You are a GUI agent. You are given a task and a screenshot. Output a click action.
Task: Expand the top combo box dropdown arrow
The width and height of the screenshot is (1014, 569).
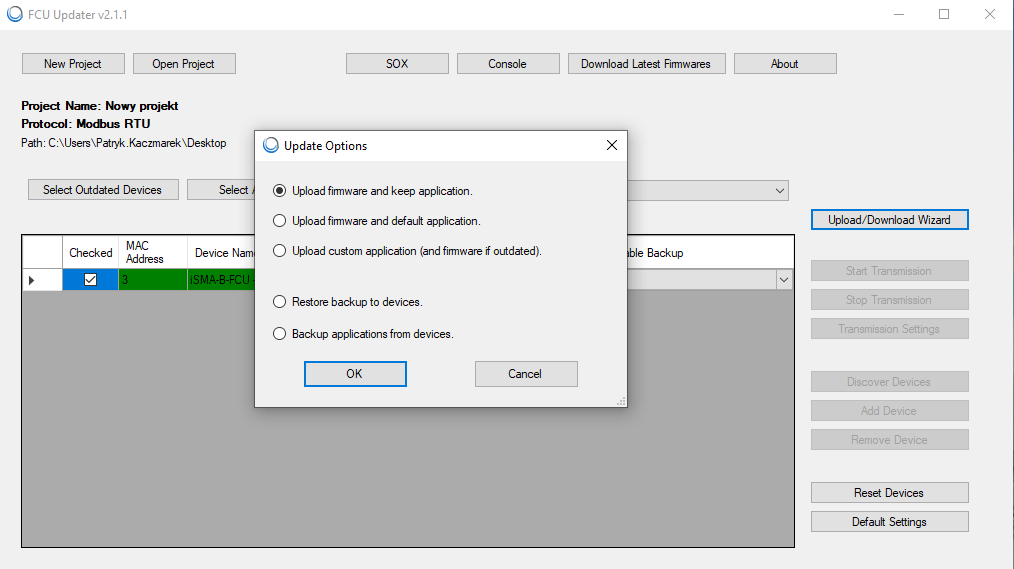[780, 190]
